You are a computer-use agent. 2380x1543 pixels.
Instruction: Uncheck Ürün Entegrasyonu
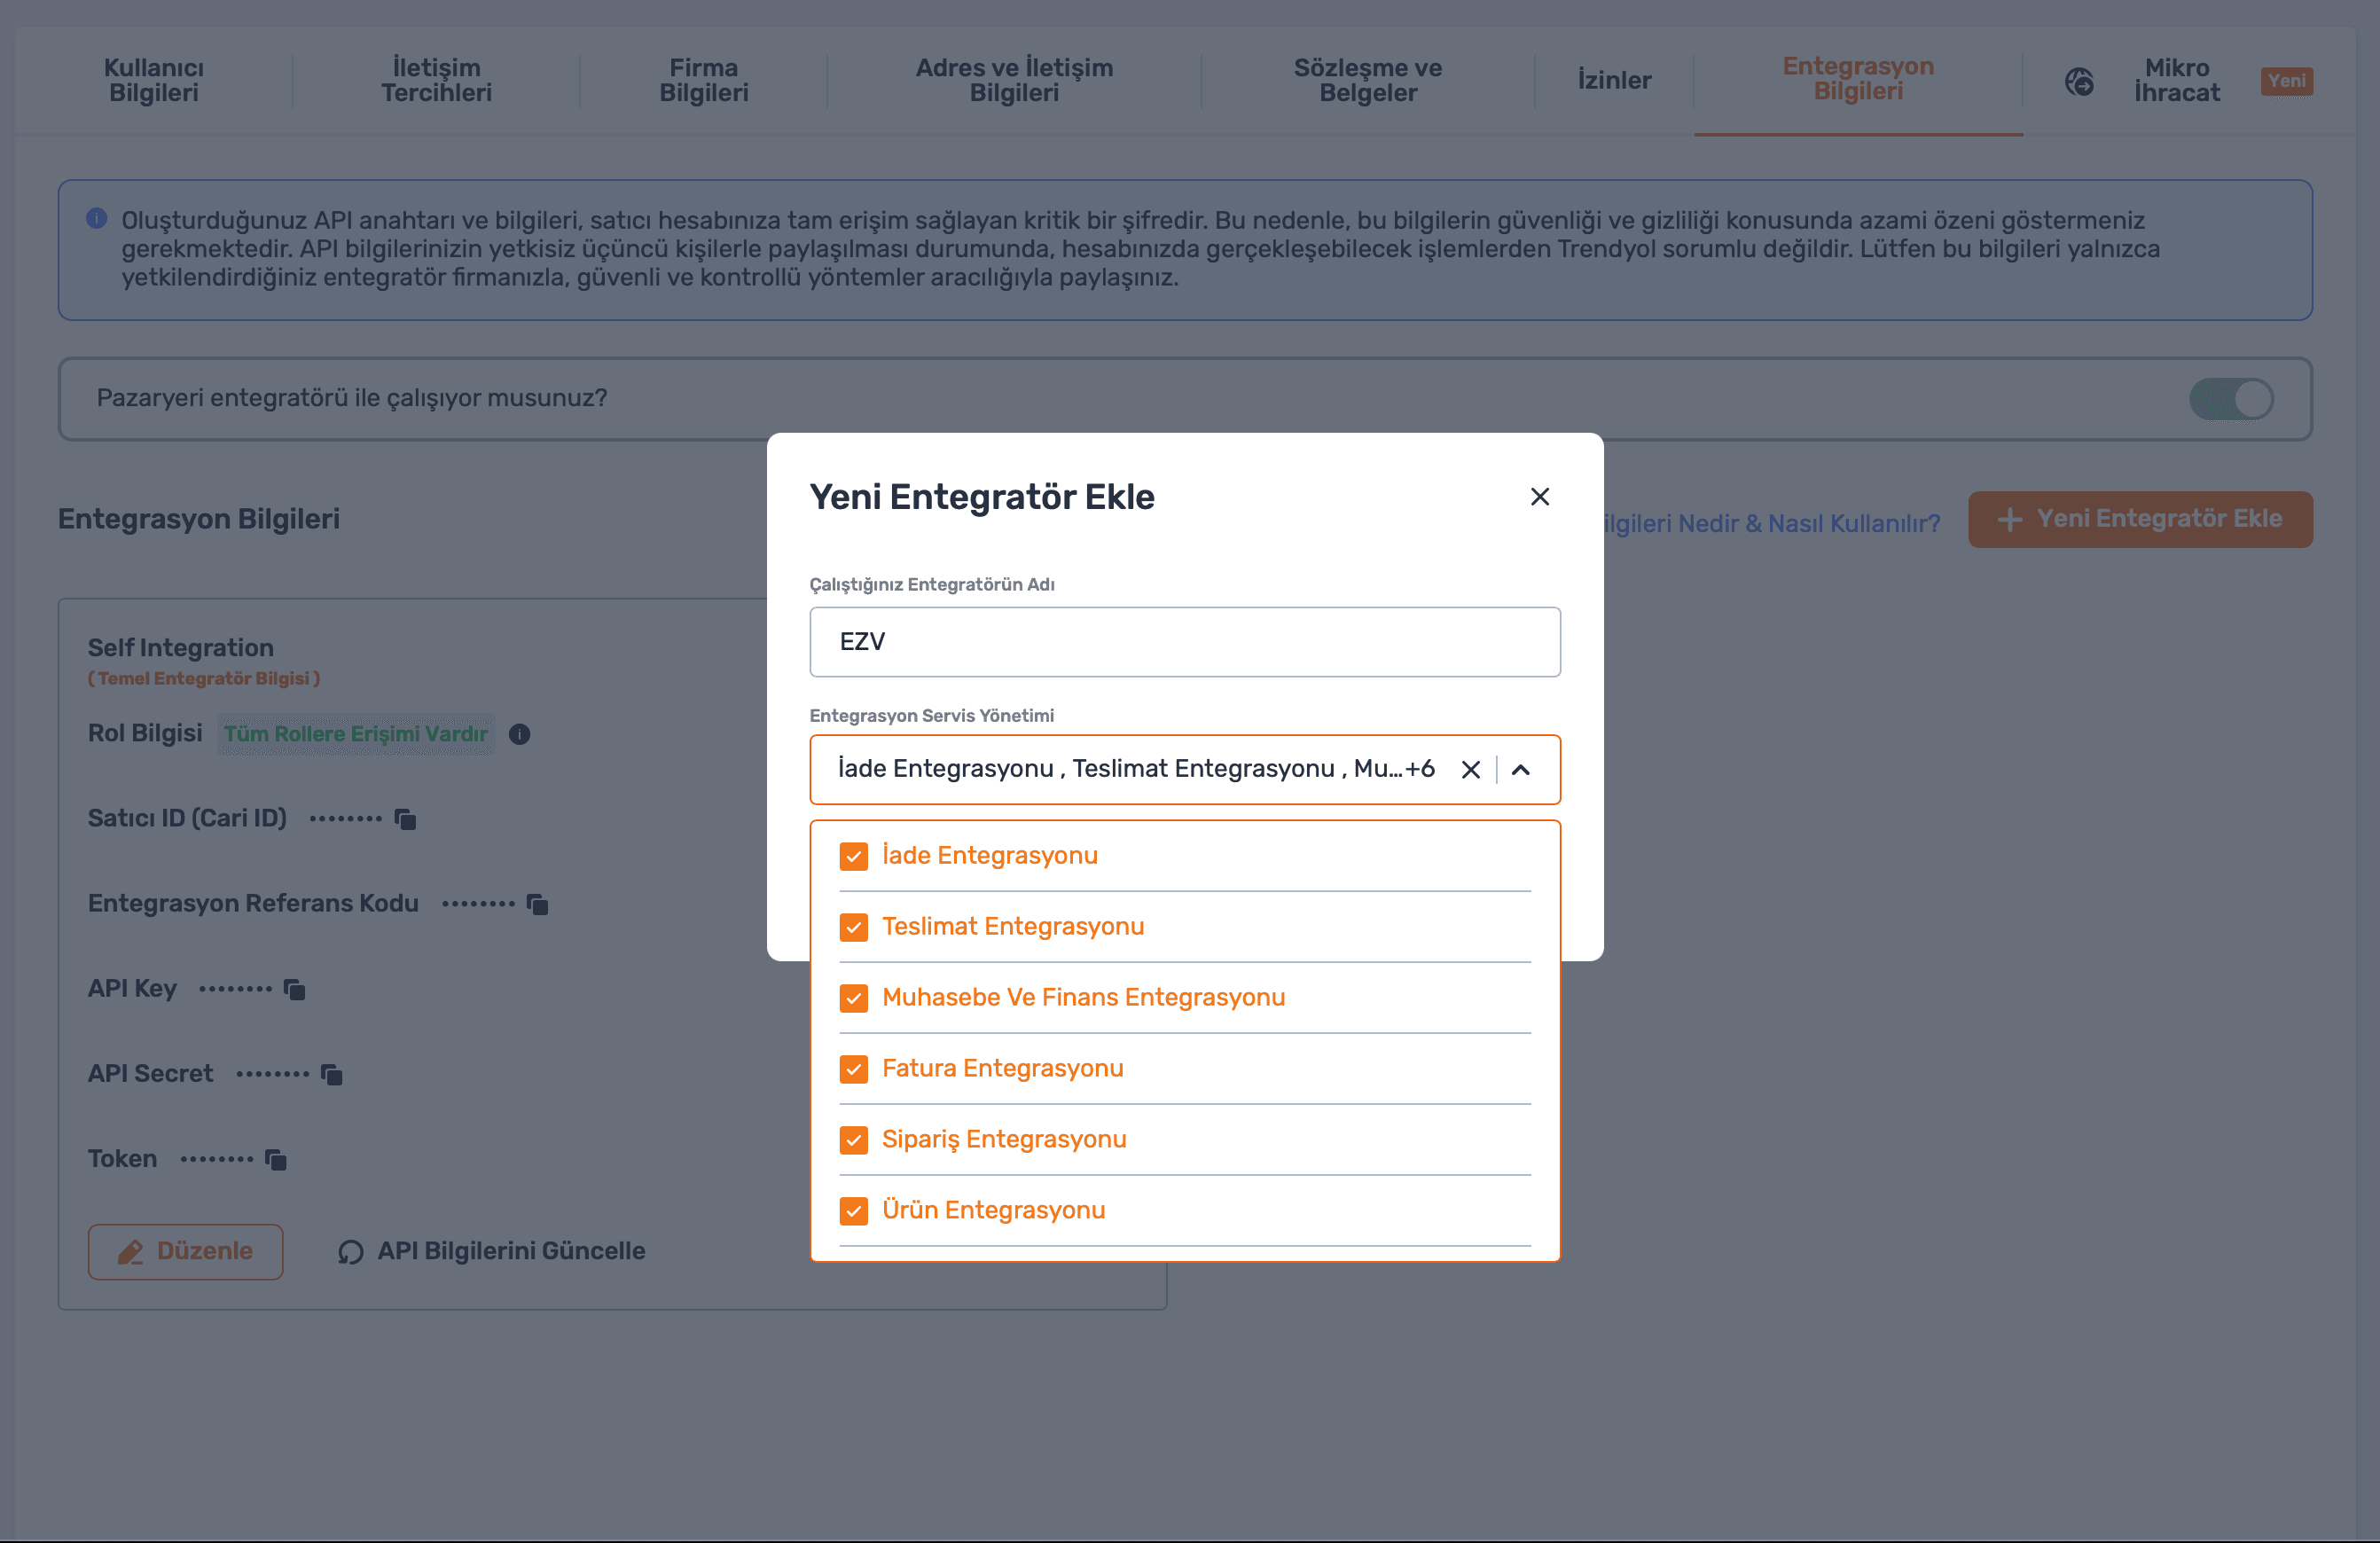tap(853, 1211)
